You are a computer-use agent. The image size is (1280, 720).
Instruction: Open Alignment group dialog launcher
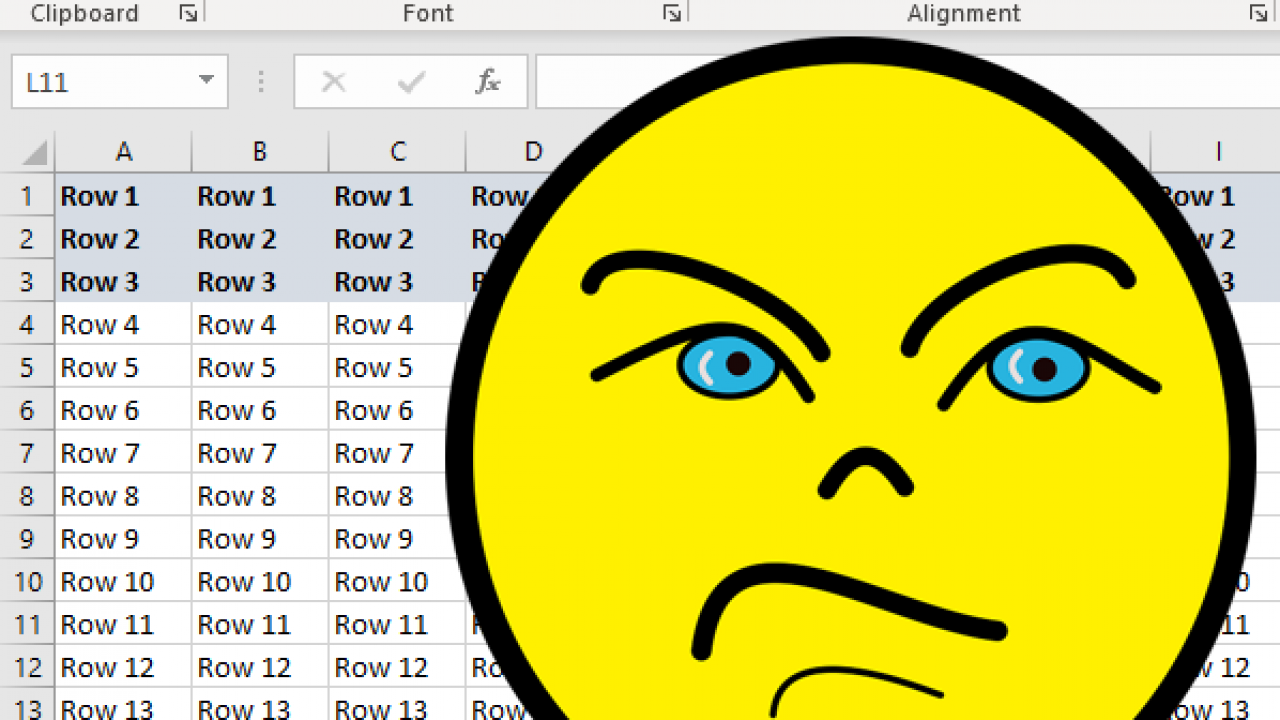pos(1258,13)
